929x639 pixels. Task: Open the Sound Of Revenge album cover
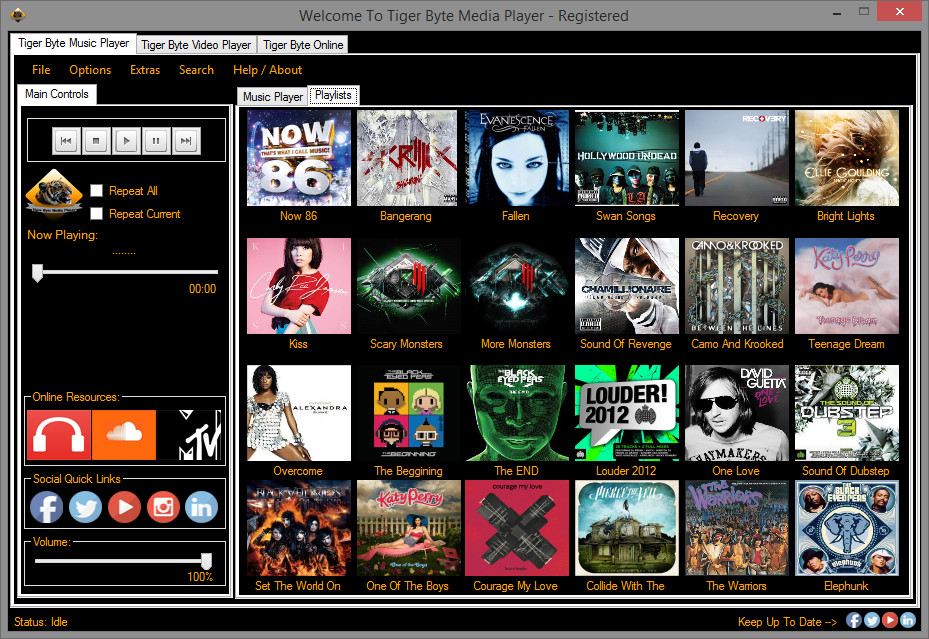click(x=627, y=286)
